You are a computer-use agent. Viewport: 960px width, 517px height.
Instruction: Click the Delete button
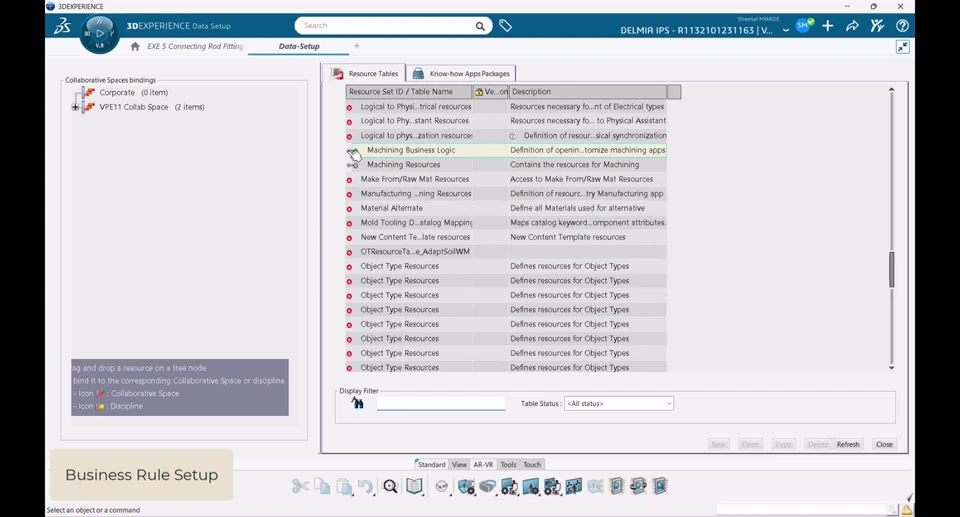coord(817,444)
